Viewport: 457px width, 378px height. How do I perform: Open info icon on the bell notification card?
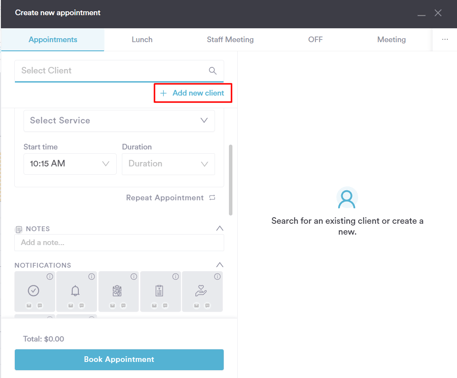91,276
